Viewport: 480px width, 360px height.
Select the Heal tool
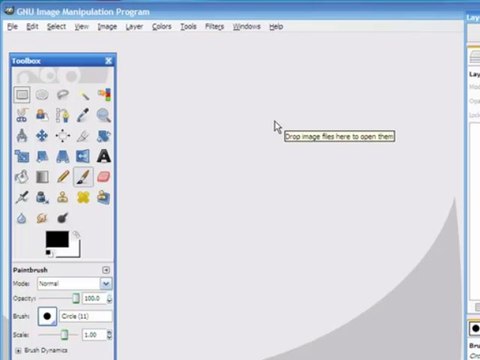tap(83, 197)
